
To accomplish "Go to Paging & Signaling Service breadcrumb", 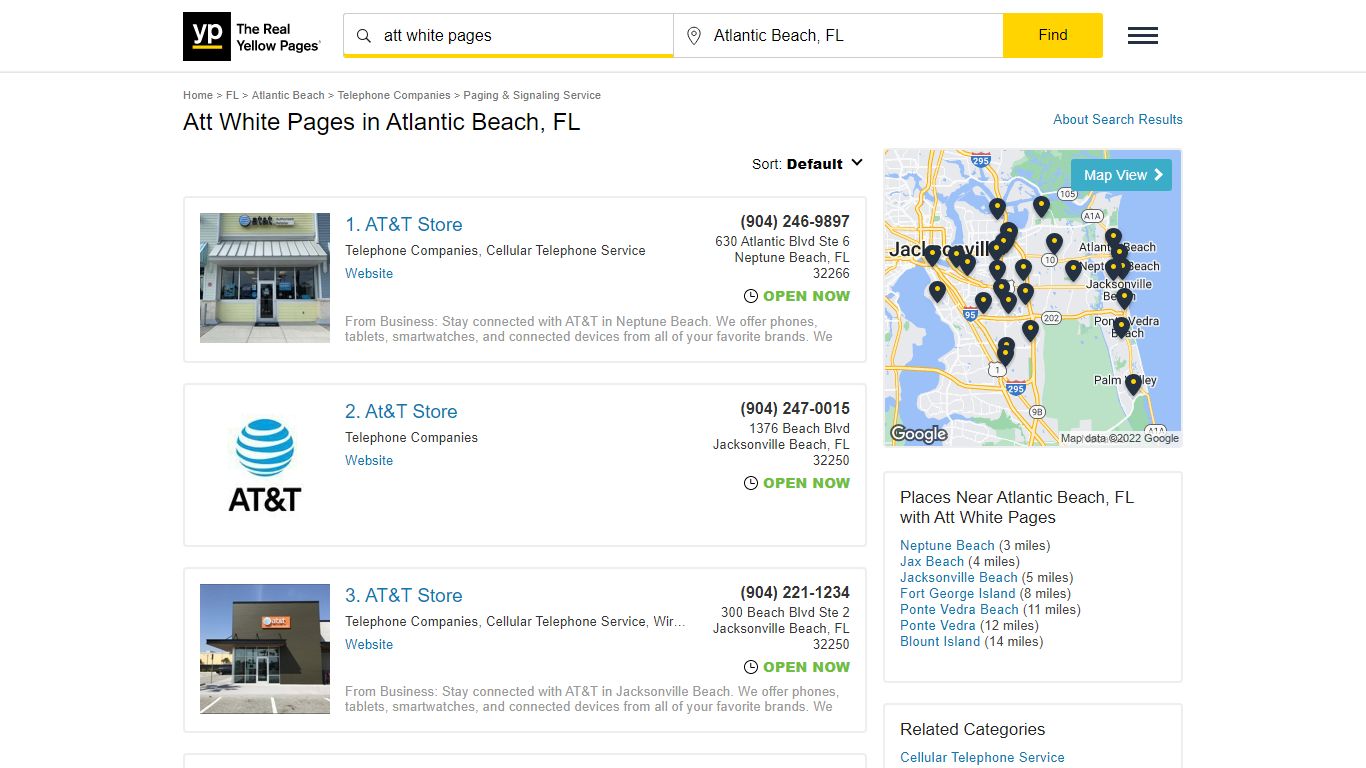I will pos(532,95).
